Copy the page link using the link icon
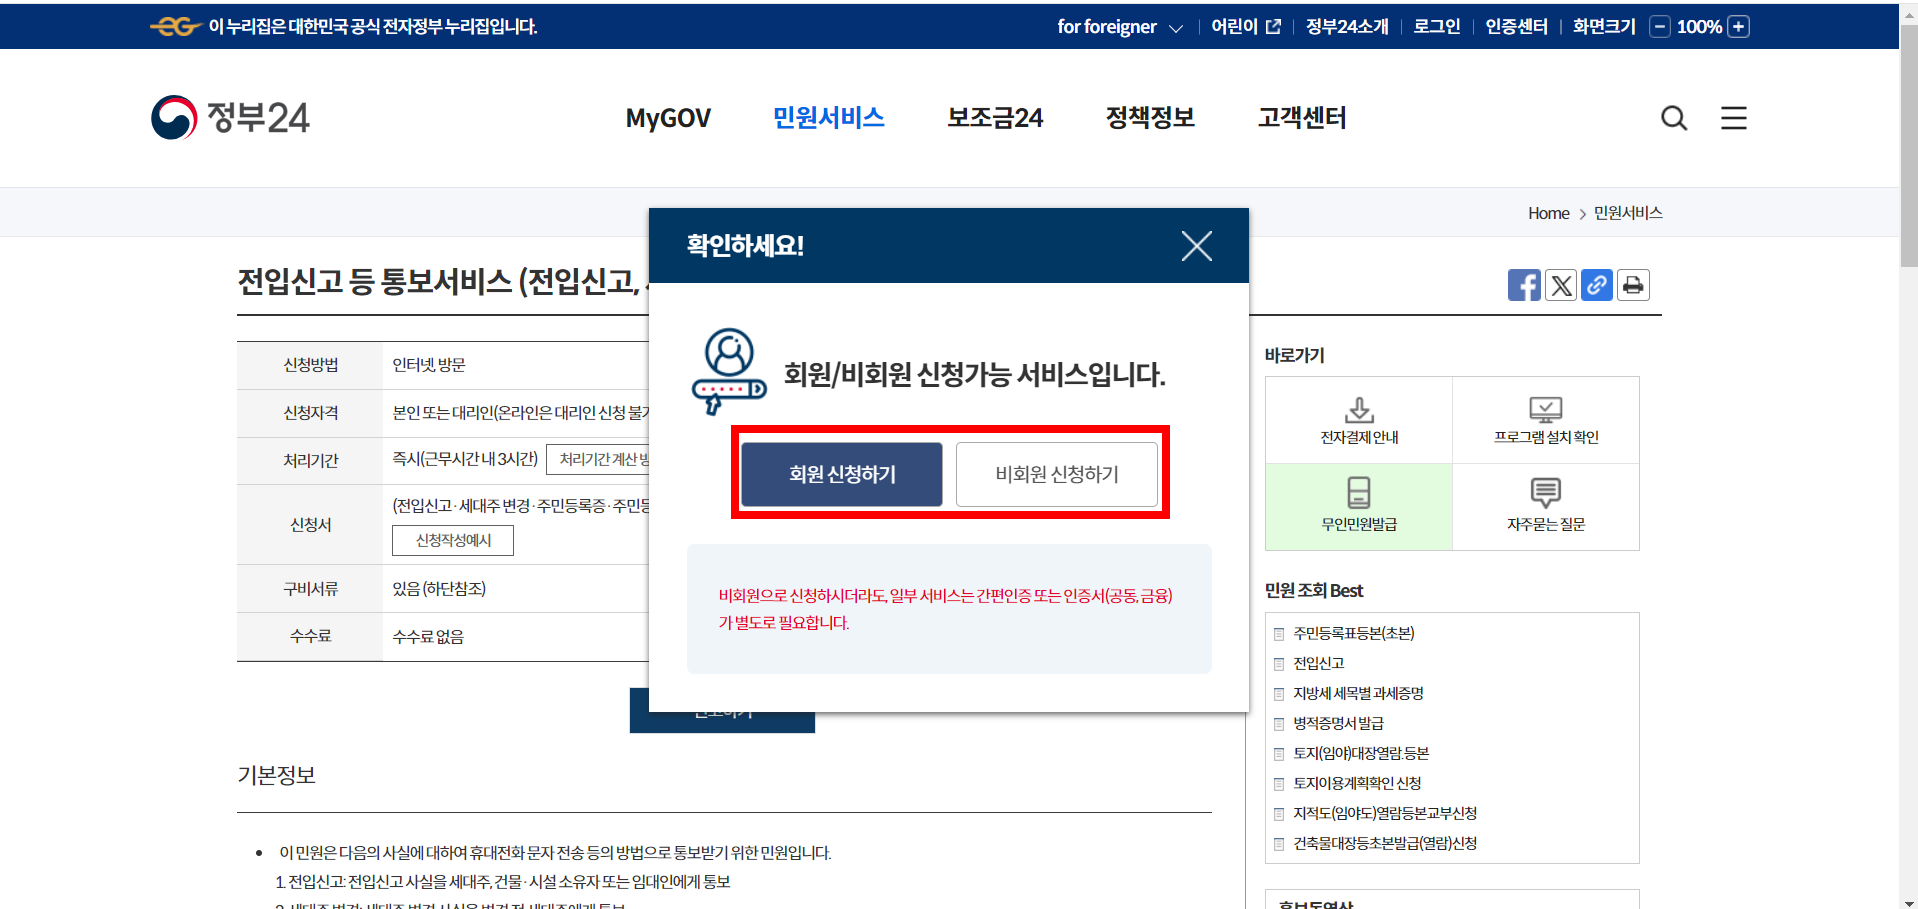Screen dimensions: 1918x909 click(x=1596, y=285)
